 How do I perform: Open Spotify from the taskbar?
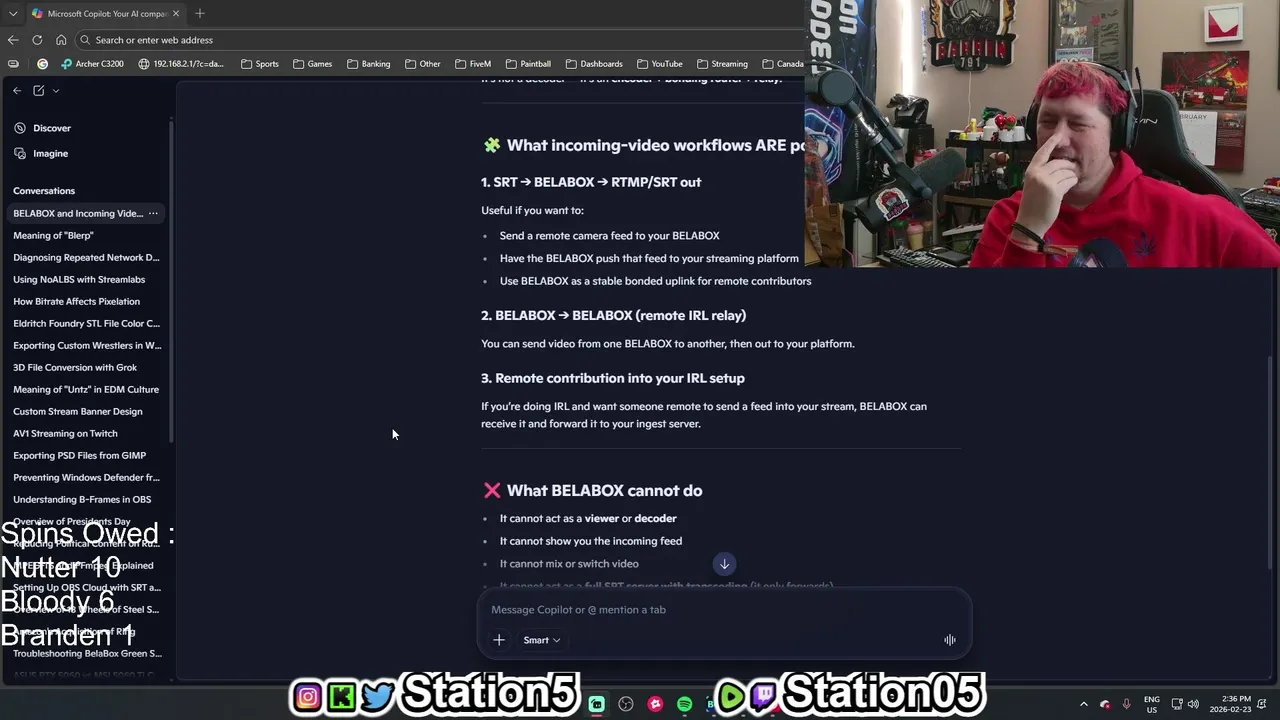(x=684, y=704)
